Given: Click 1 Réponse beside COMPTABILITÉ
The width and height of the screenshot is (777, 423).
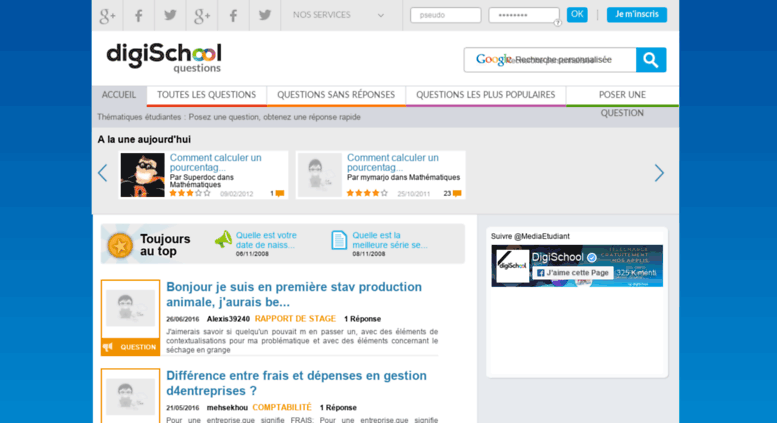Looking at the screenshot, I should click(x=338, y=408).
